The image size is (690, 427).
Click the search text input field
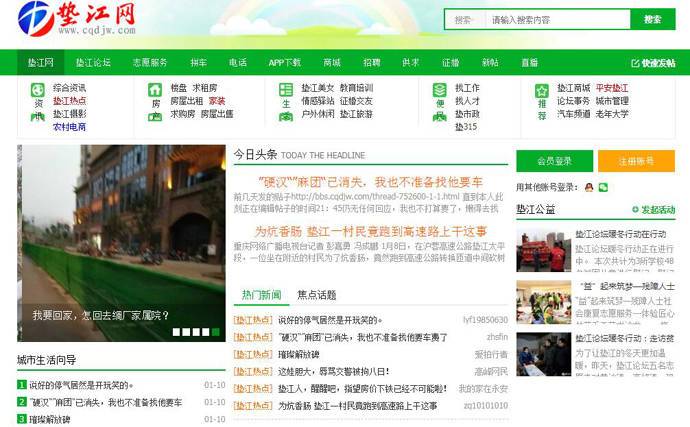point(555,20)
